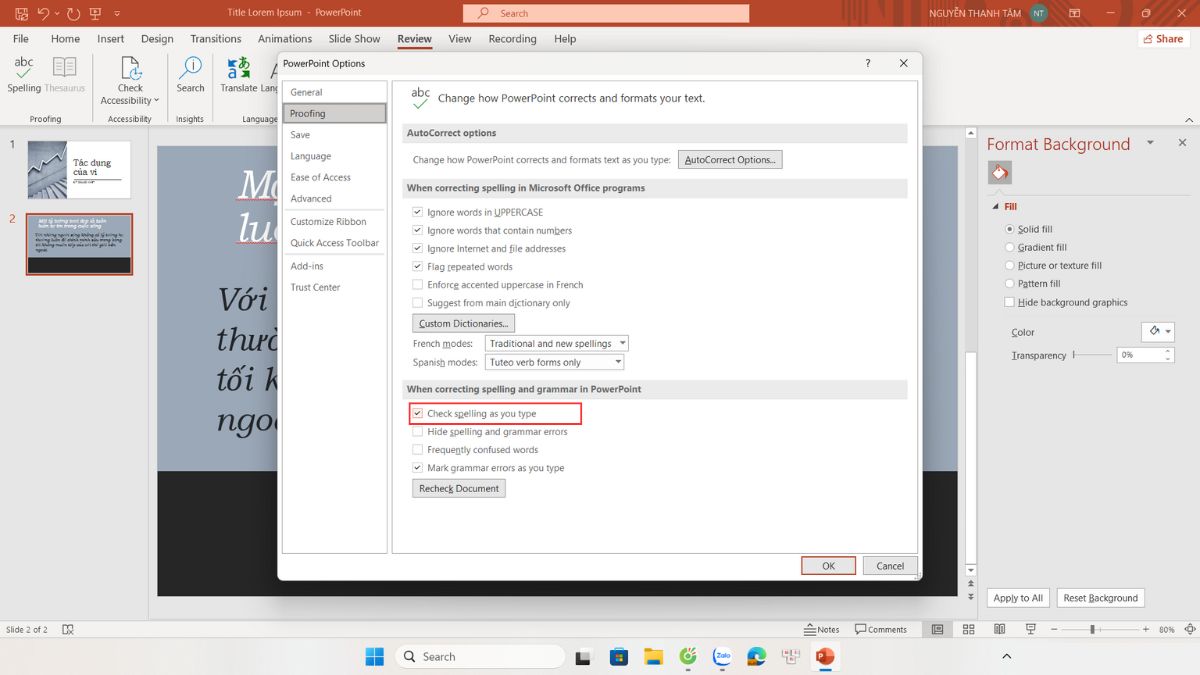Image resolution: width=1200 pixels, height=675 pixels.
Task: Open Zalo from the taskbar
Action: click(x=722, y=656)
